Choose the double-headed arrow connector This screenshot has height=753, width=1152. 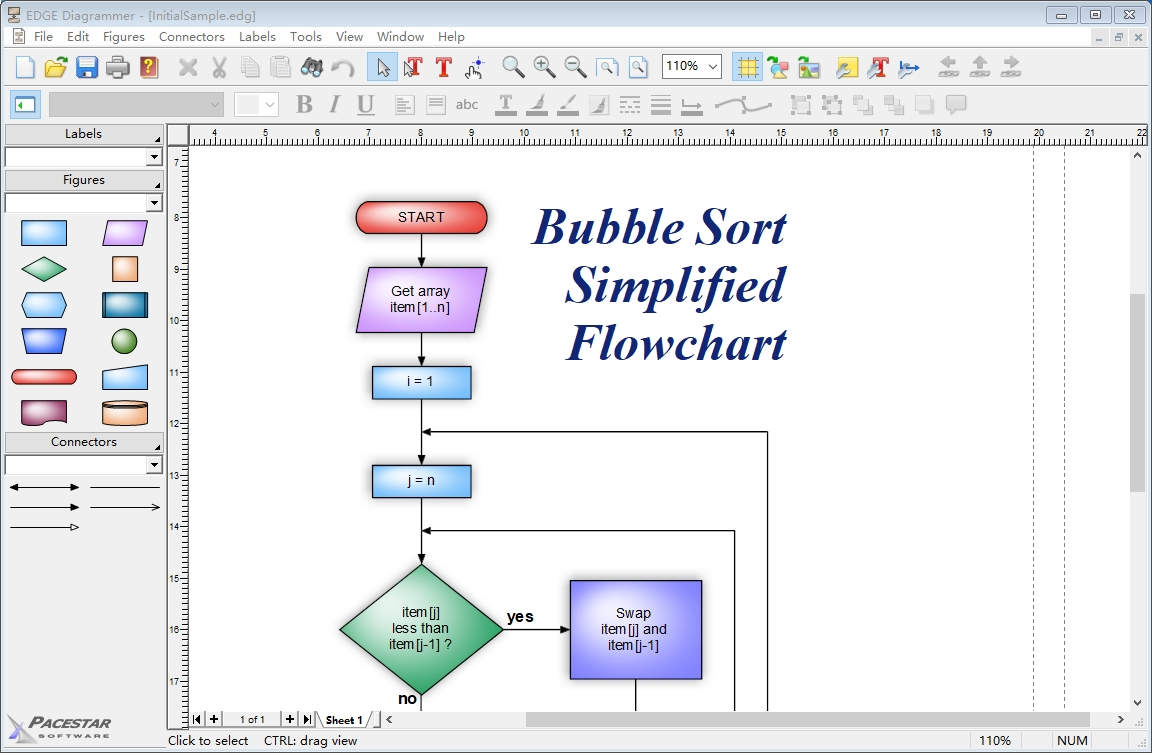click(44, 487)
